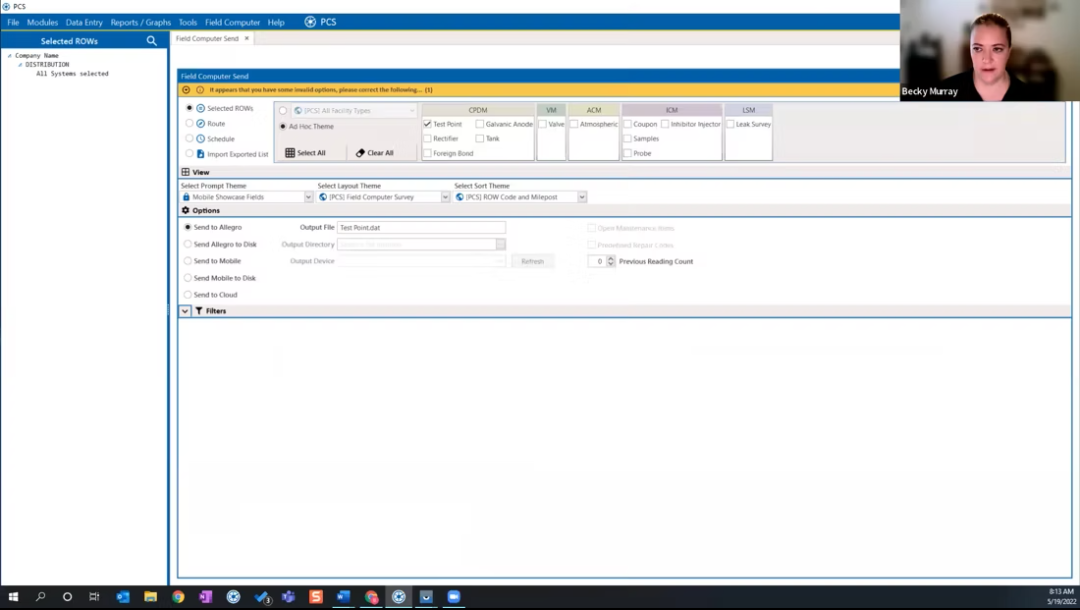Open Slack from the Windows taskbar

pos(315,597)
